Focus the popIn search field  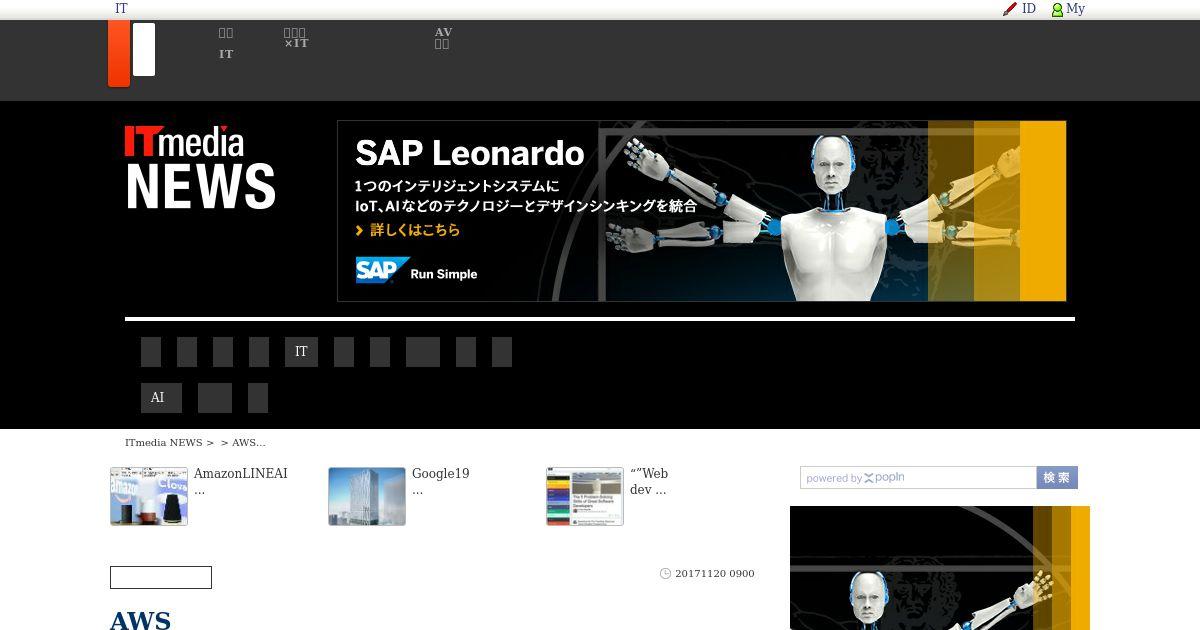pyautogui.click(x=918, y=478)
